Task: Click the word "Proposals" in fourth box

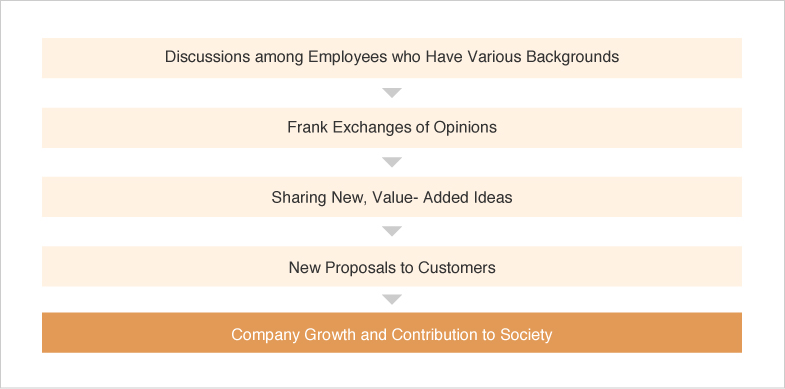Action: (360, 268)
